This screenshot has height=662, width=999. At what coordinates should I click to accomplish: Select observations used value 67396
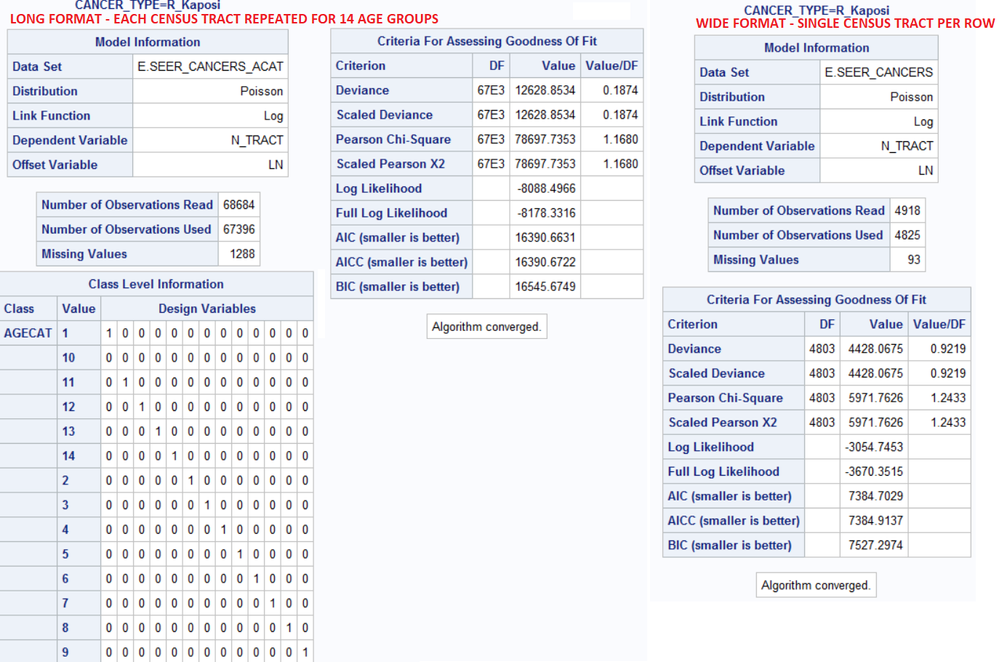pos(239,229)
